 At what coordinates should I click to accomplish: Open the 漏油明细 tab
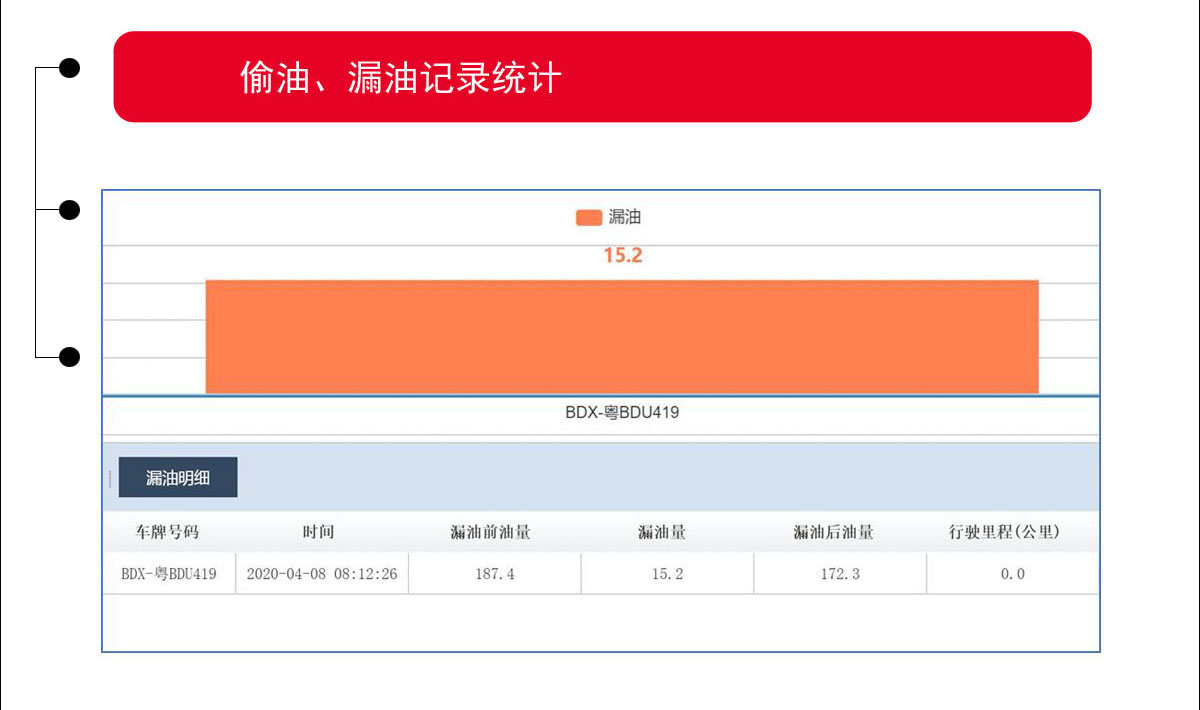178,478
